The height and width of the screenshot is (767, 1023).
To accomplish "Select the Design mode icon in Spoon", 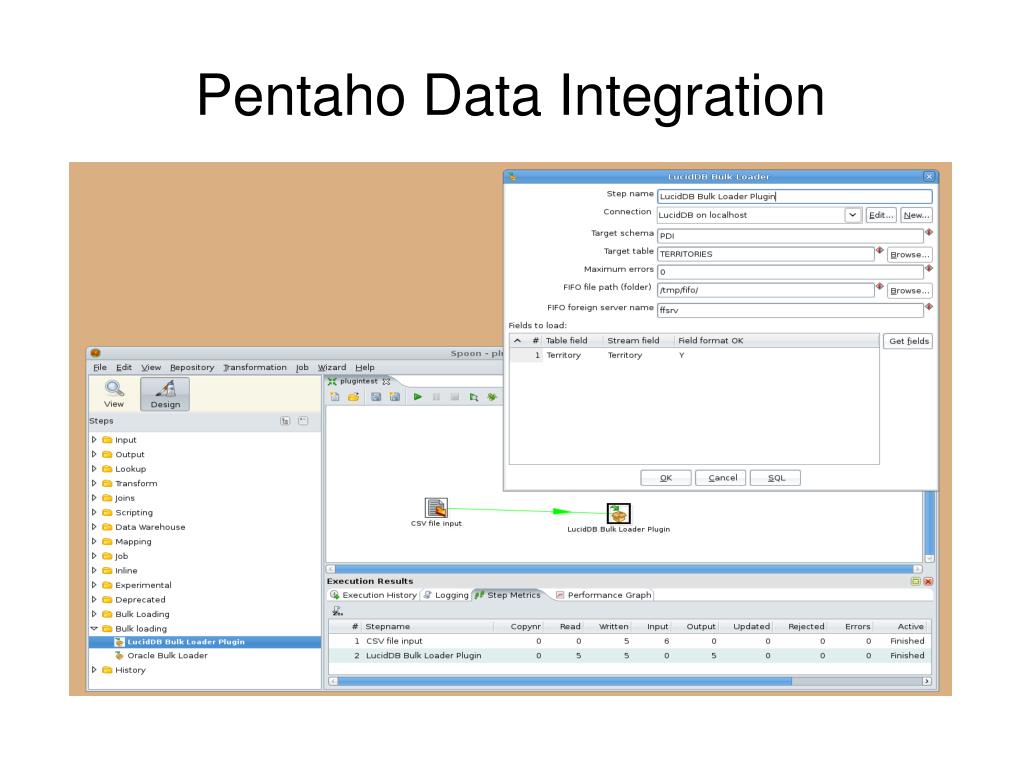I will (x=166, y=389).
